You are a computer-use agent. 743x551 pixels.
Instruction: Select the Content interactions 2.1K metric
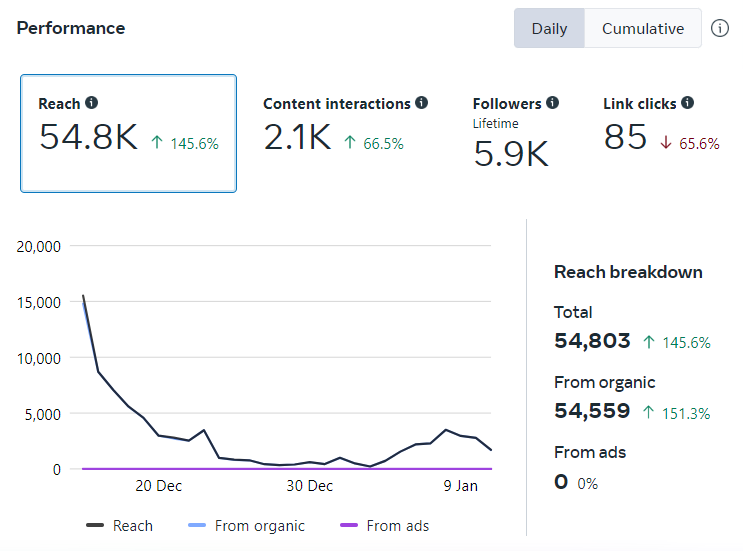(x=345, y=125)
